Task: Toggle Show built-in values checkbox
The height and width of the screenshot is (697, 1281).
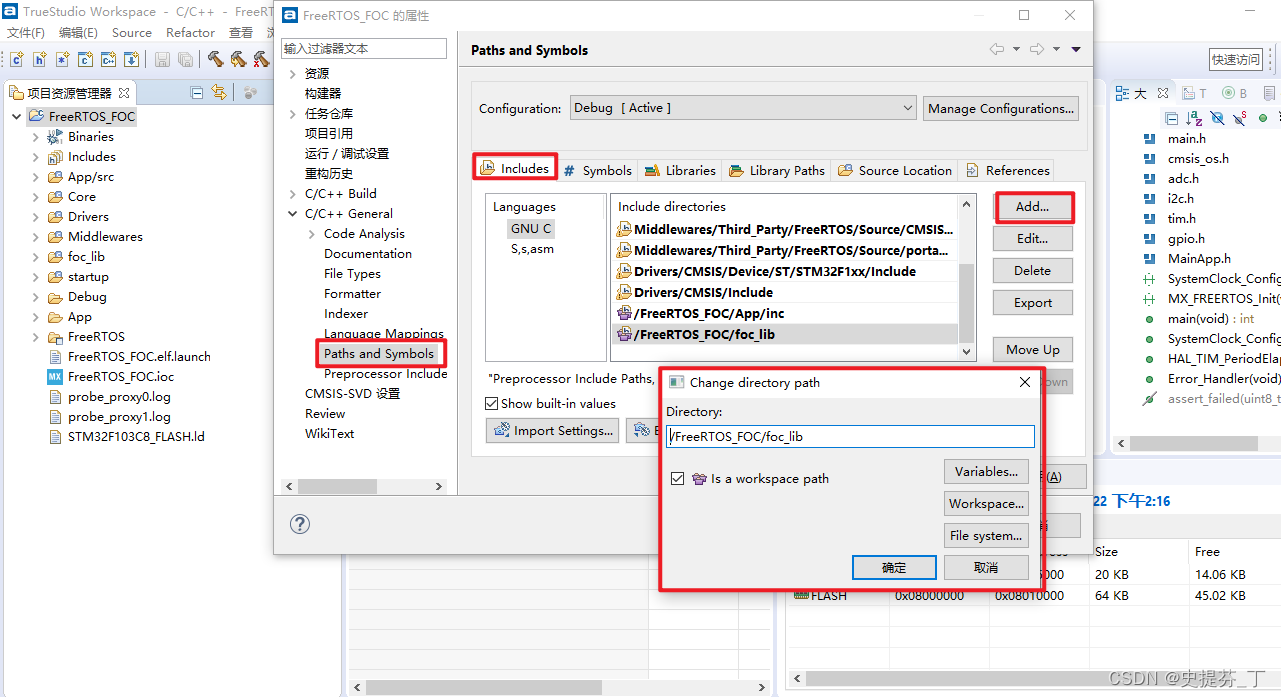Action: 491,404
